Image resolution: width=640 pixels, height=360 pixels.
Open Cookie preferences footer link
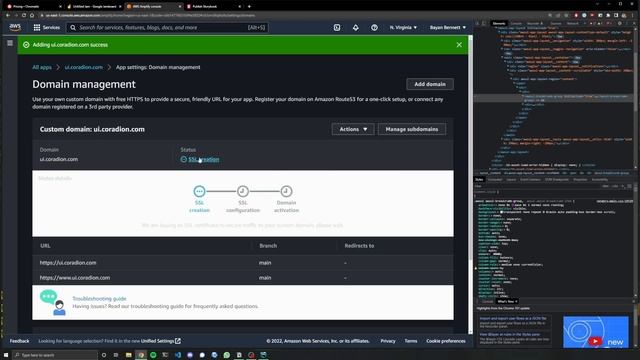pyautogui.click(x=446, y=341)
